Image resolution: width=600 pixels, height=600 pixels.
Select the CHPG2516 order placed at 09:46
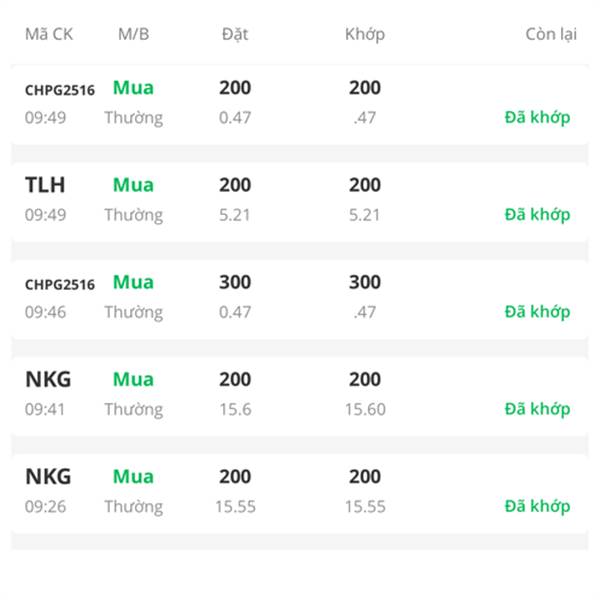pos(60,284)
